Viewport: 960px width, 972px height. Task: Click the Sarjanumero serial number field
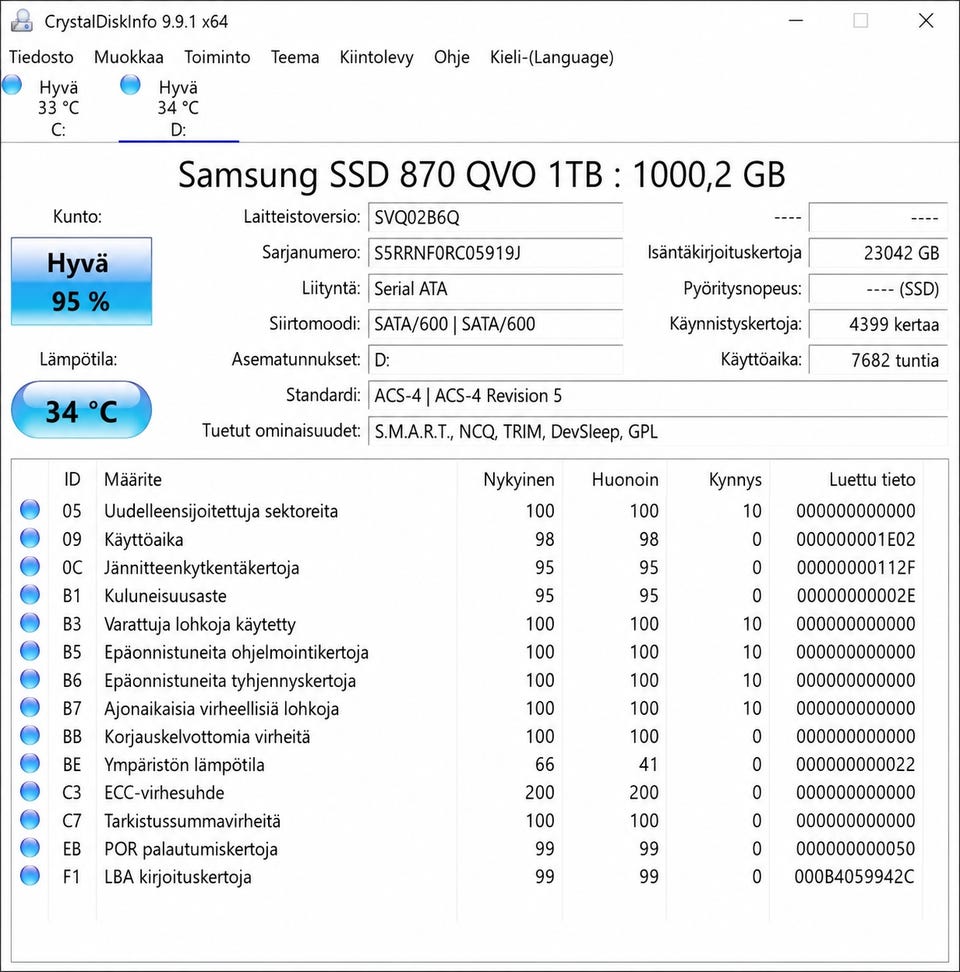[495, 253]
